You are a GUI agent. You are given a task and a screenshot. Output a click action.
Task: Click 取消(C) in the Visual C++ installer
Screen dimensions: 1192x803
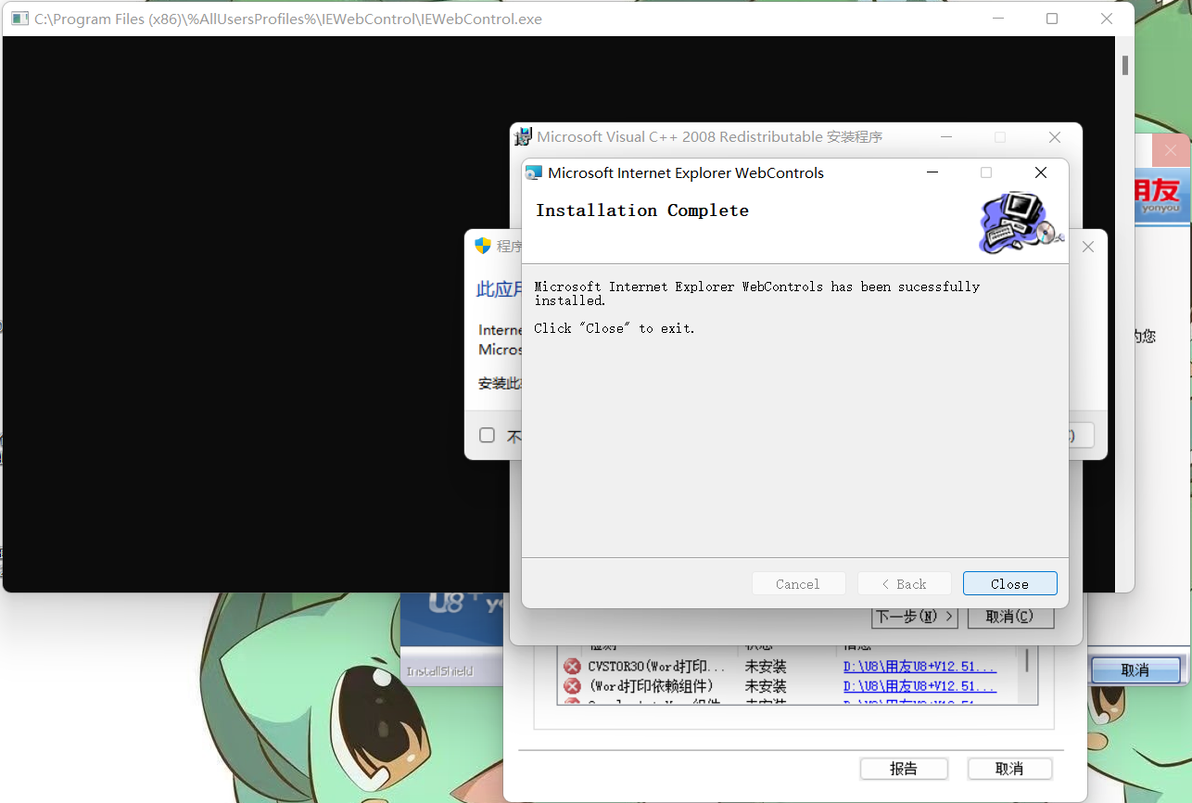click(1010, 617)
